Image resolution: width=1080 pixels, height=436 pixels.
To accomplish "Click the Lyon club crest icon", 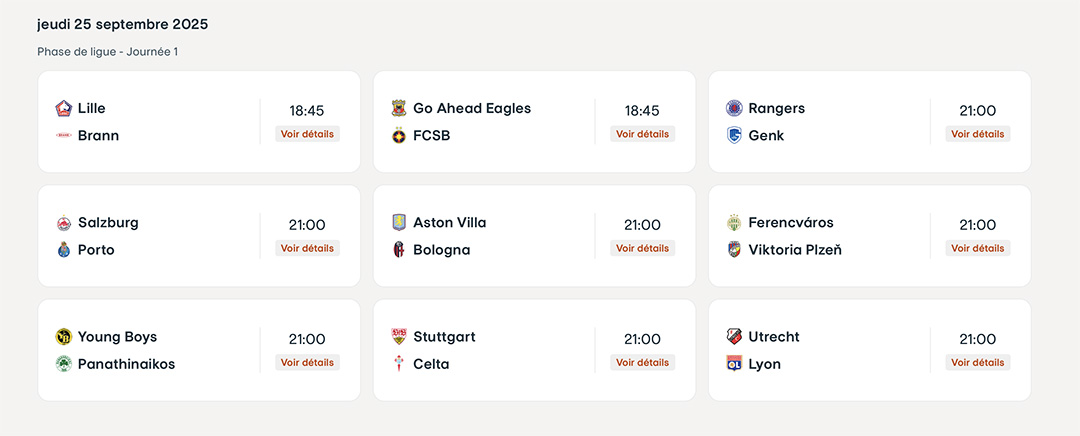I will (x=734, y=363).
